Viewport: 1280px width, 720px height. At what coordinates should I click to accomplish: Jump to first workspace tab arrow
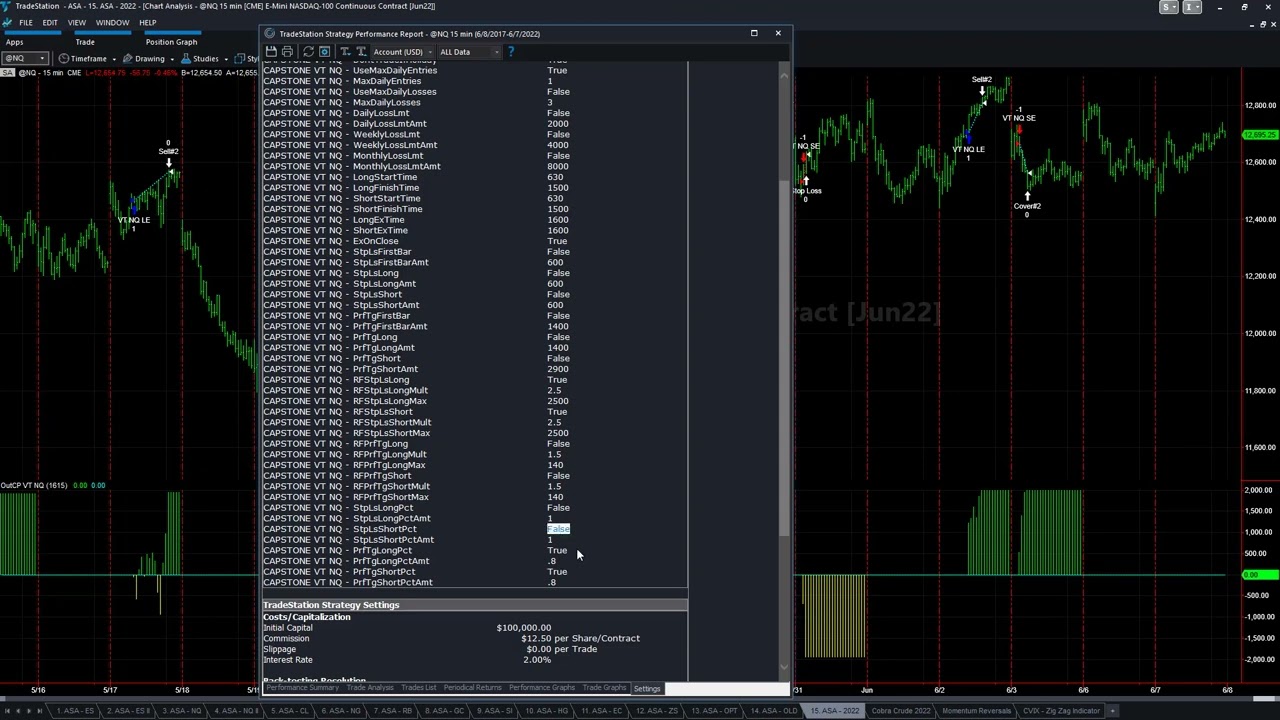click(x=5, y=711)
